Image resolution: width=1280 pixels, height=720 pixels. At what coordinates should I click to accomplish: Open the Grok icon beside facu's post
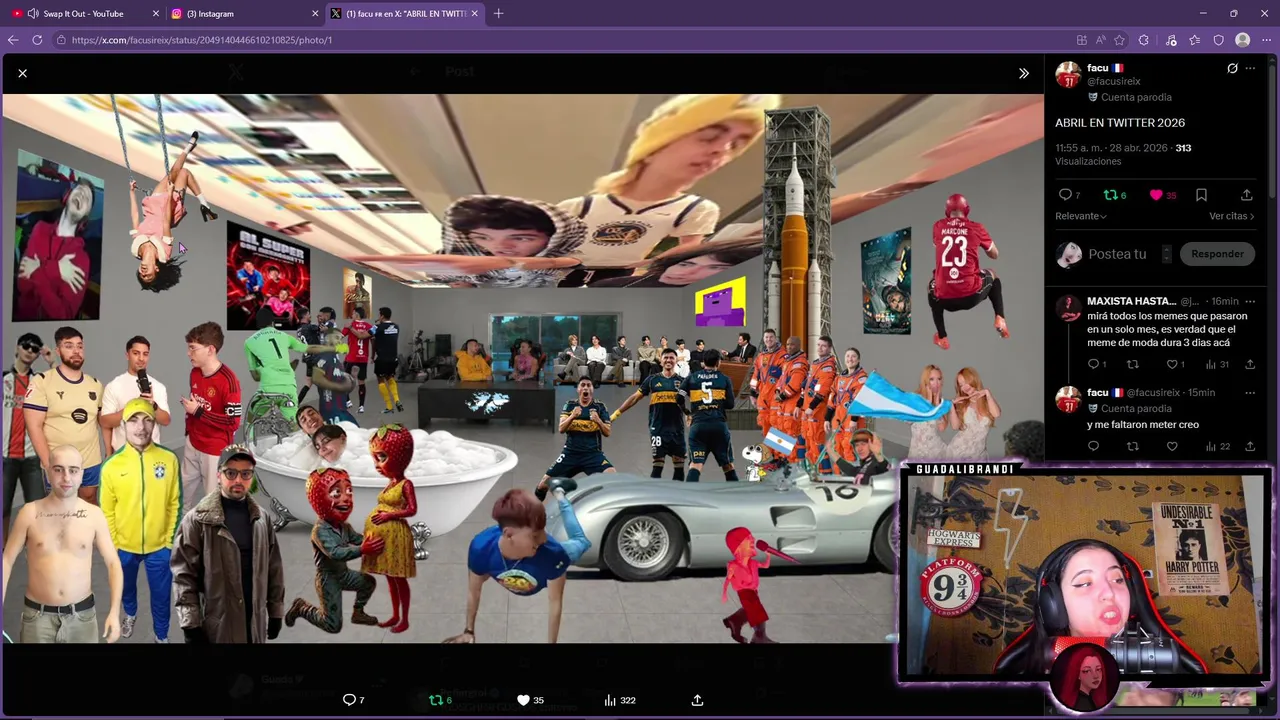point(1232,68)
